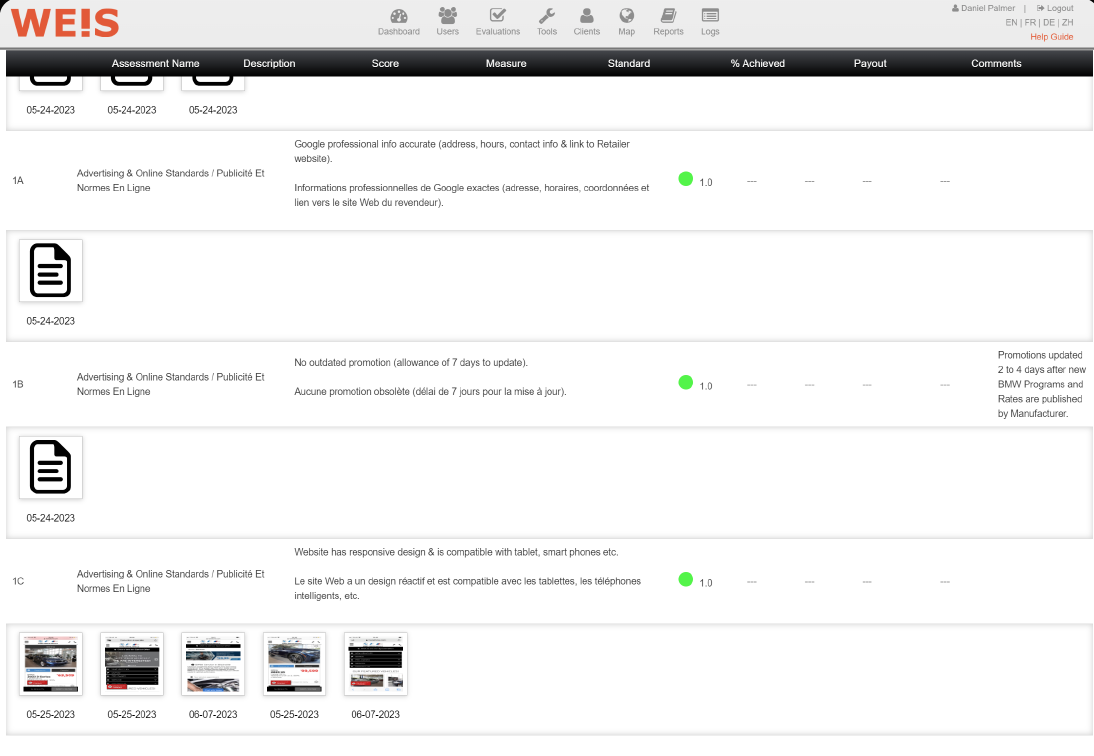1094x756 pixels.
Task: Open document attachment under item 1A
Action: click(51, 270)
